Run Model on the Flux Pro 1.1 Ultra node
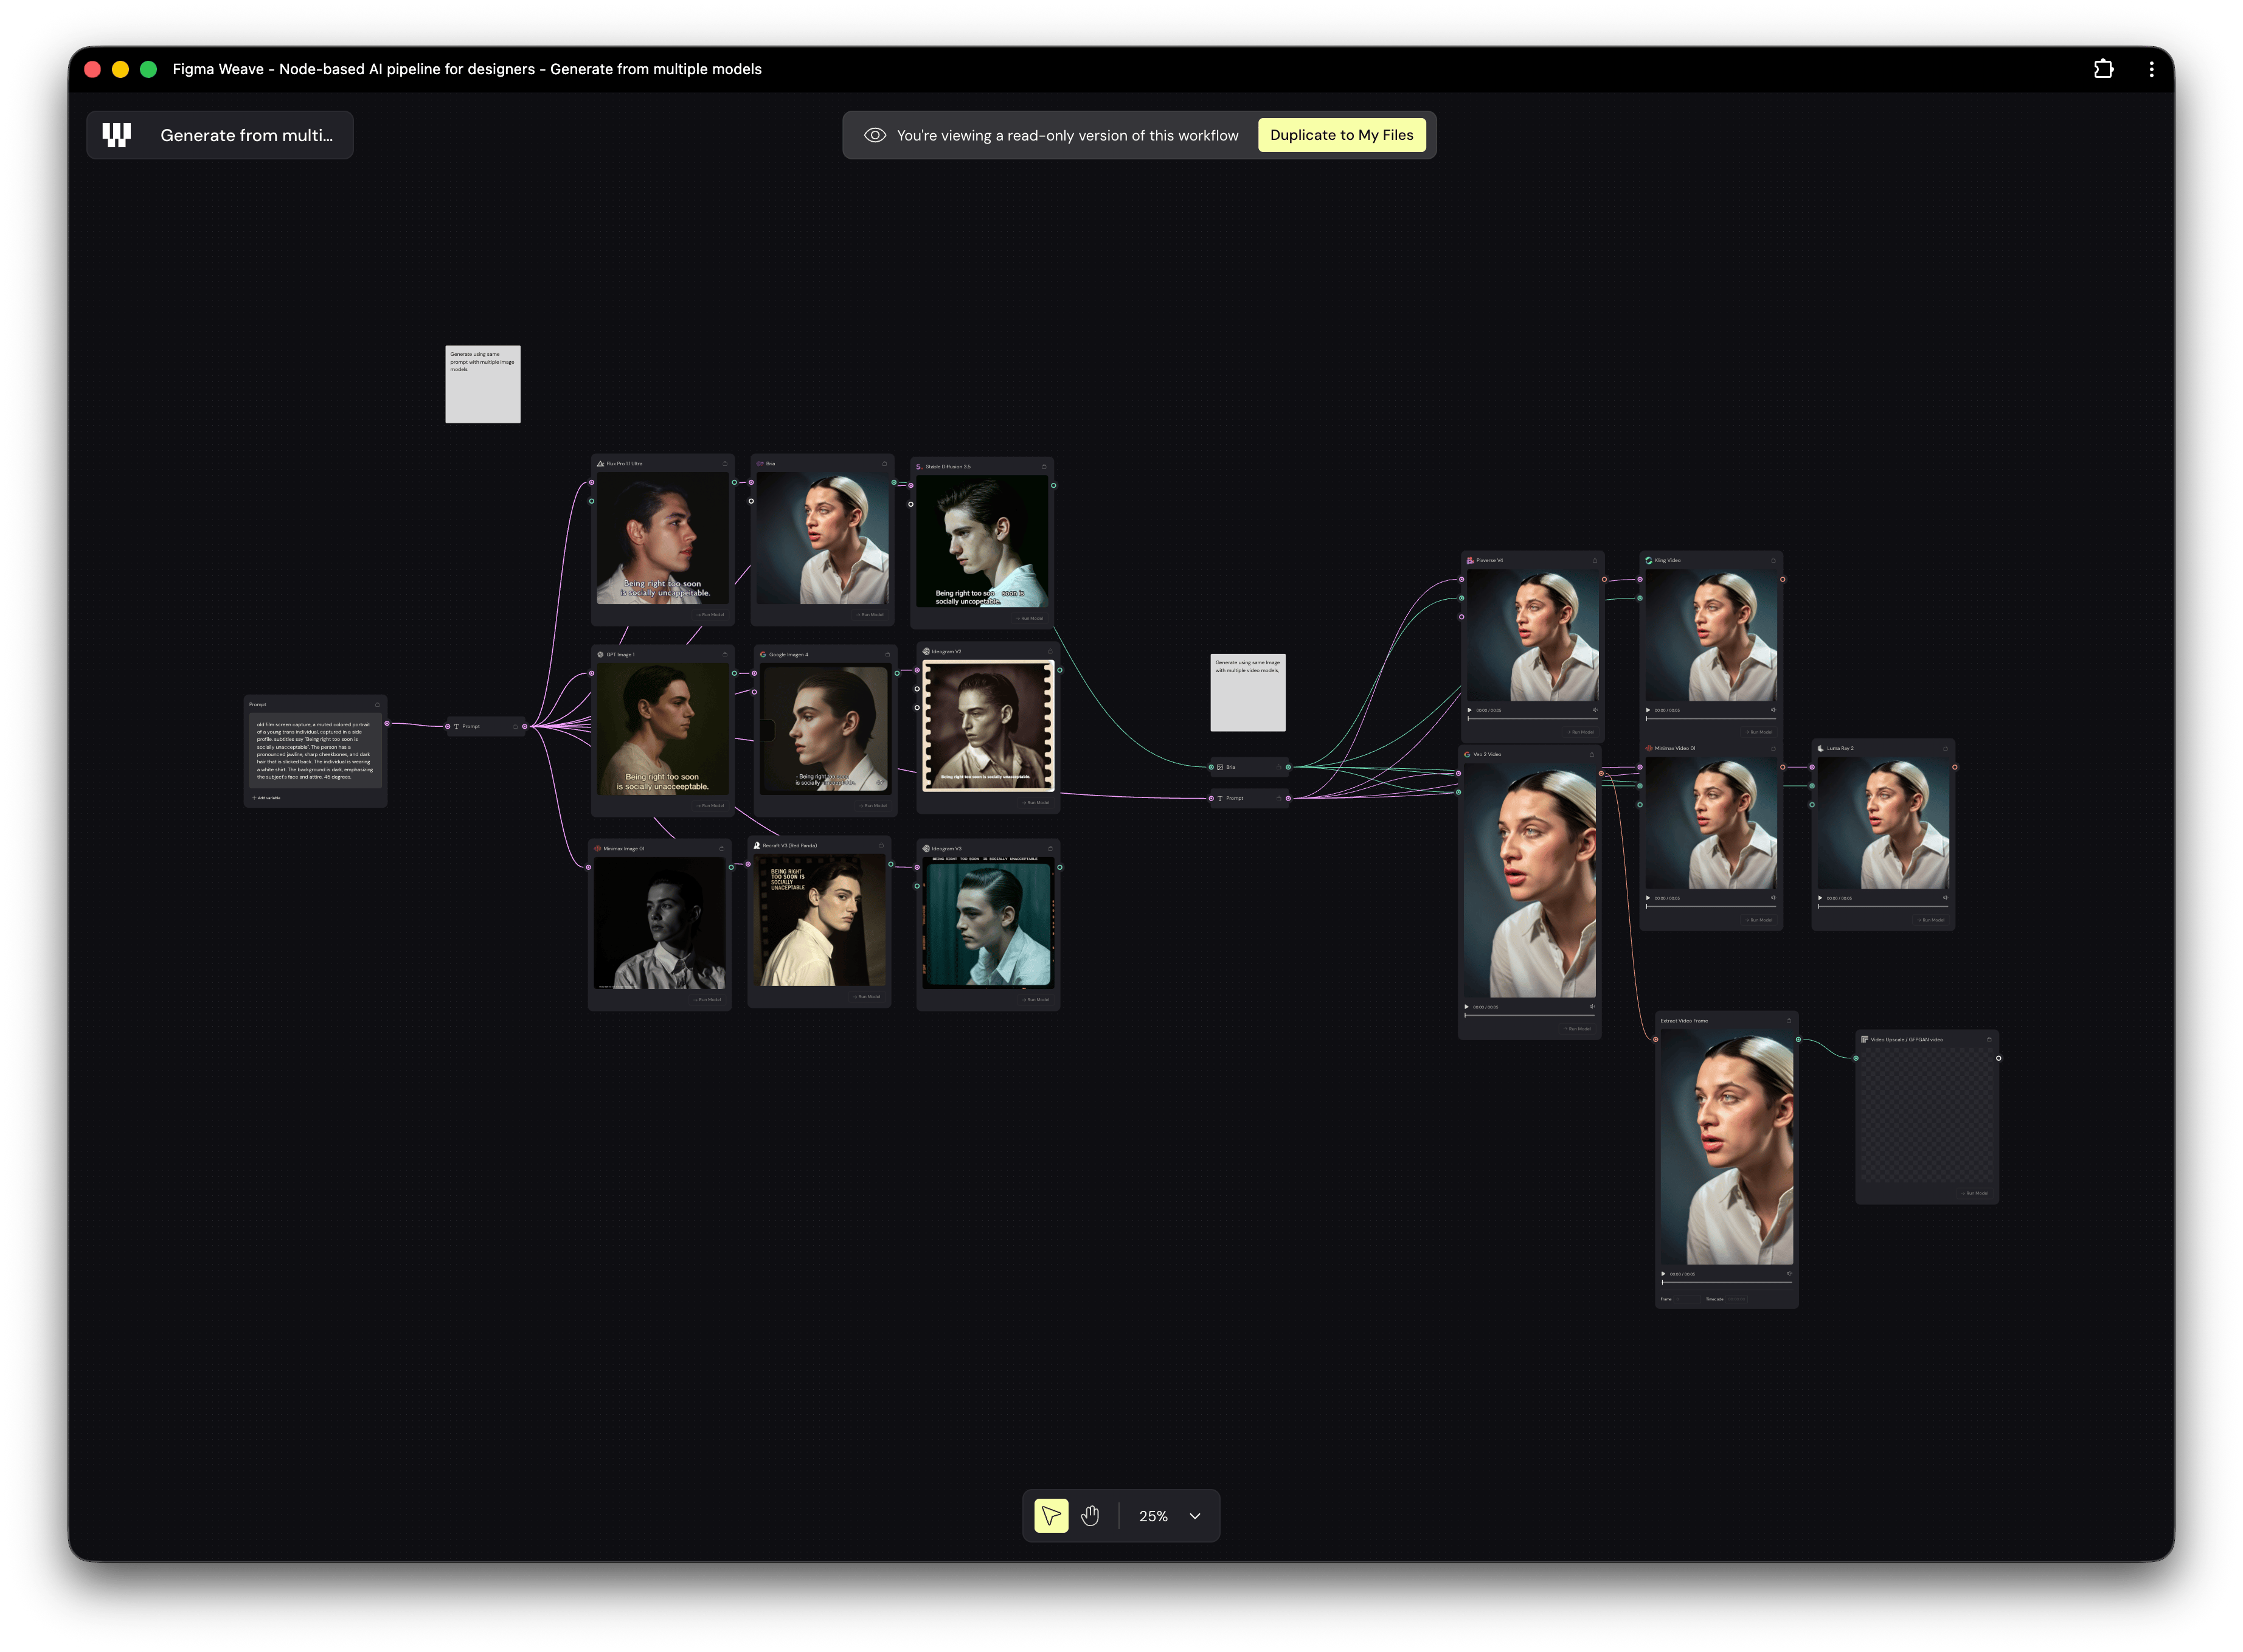 click(711, 615)
